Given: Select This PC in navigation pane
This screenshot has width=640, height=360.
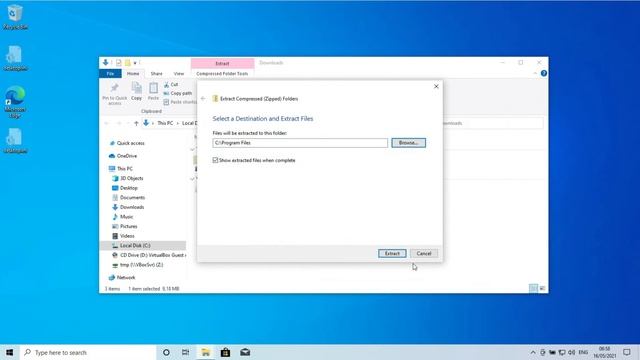Looking at the screenshot, I should (x=121, y=169).
